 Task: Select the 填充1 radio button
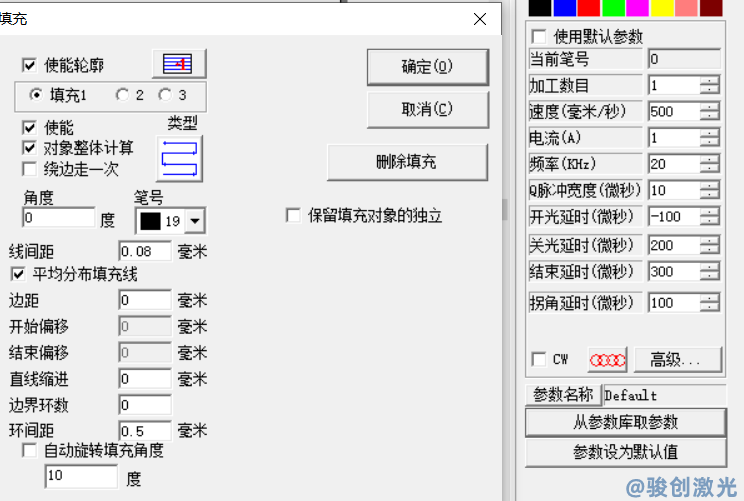pyautogui.click(x=36, y=95)
